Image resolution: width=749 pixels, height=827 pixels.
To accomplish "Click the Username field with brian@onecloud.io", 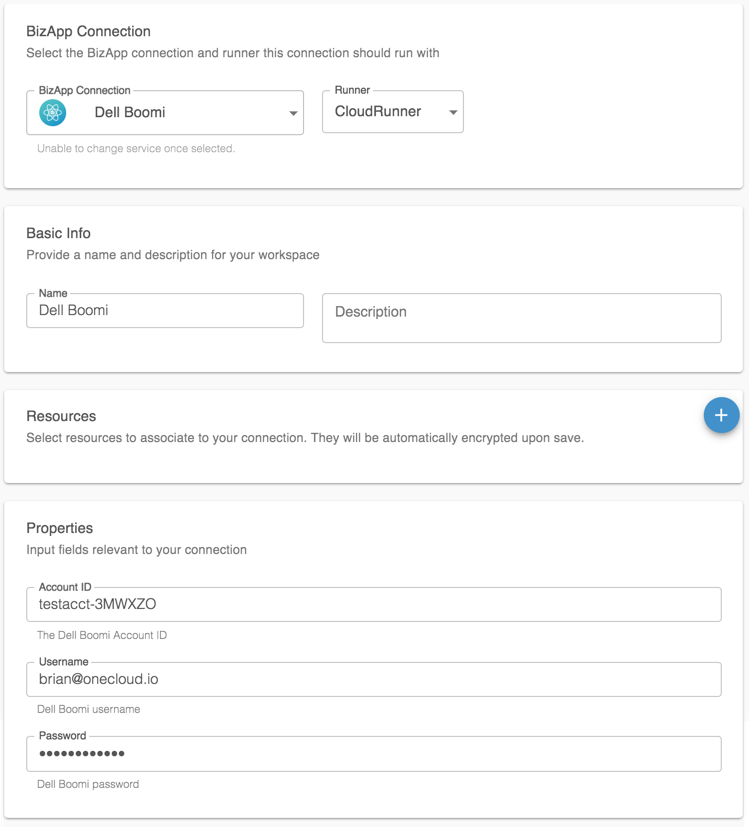I will [373, 679].
